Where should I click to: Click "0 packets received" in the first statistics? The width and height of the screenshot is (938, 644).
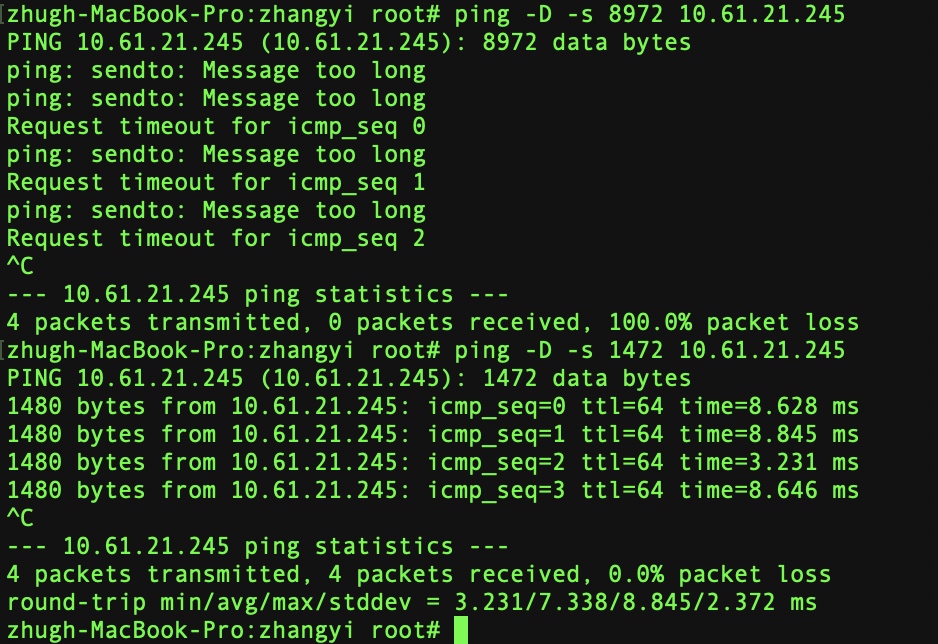click(x=454, y=322)
